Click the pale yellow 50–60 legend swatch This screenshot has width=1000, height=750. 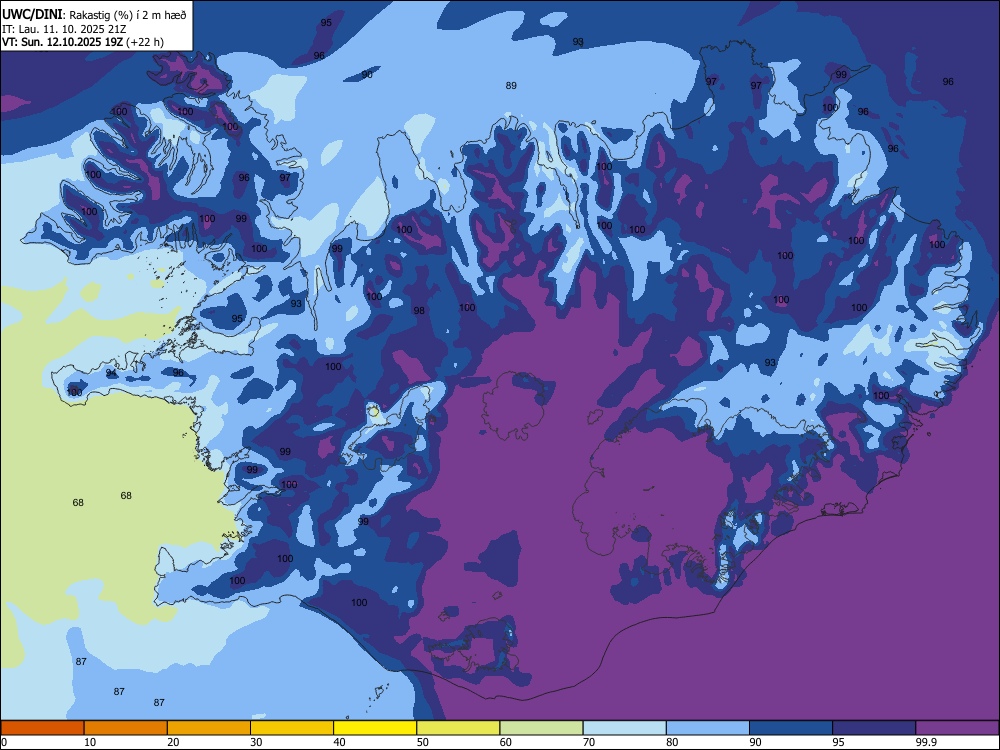point(458,728)
